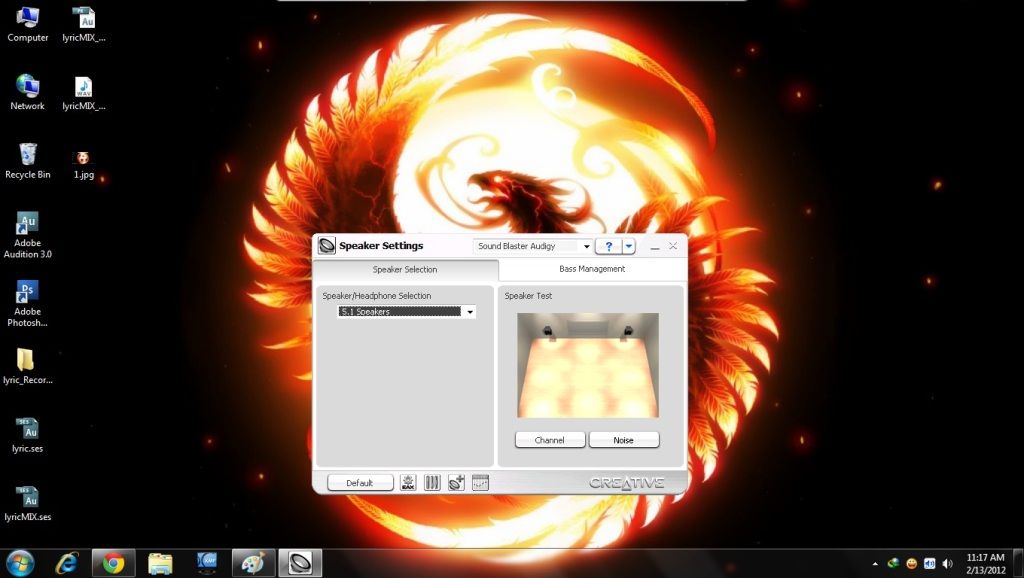1024x578 pixels.
Task: Switch to the Speaker Selection tab
Action: [x=406, y=270]
